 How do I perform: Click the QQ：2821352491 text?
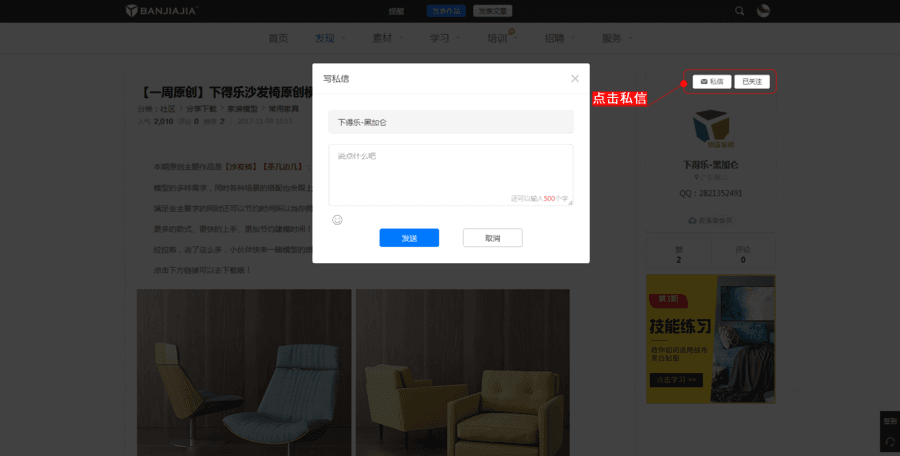coord(711,193)
